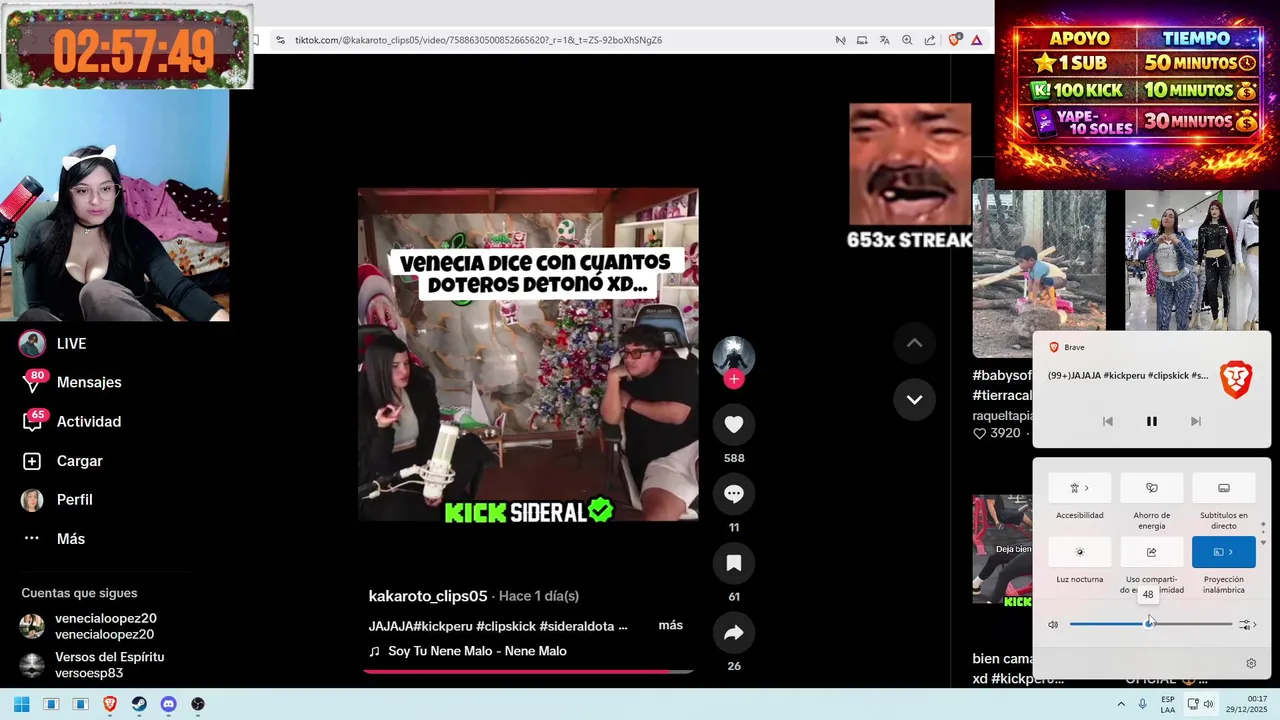Open Accesibilidad quick settings tile

[x=1079, y=488]
